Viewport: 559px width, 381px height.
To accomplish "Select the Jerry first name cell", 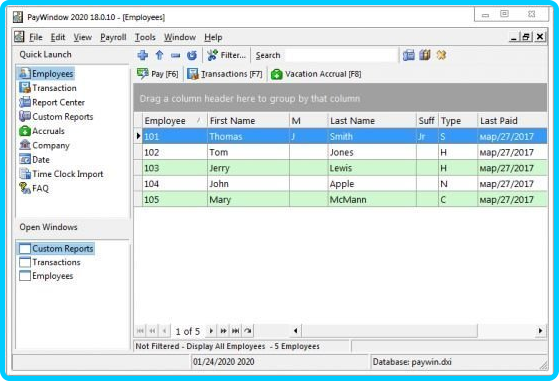I will (248, 168).
